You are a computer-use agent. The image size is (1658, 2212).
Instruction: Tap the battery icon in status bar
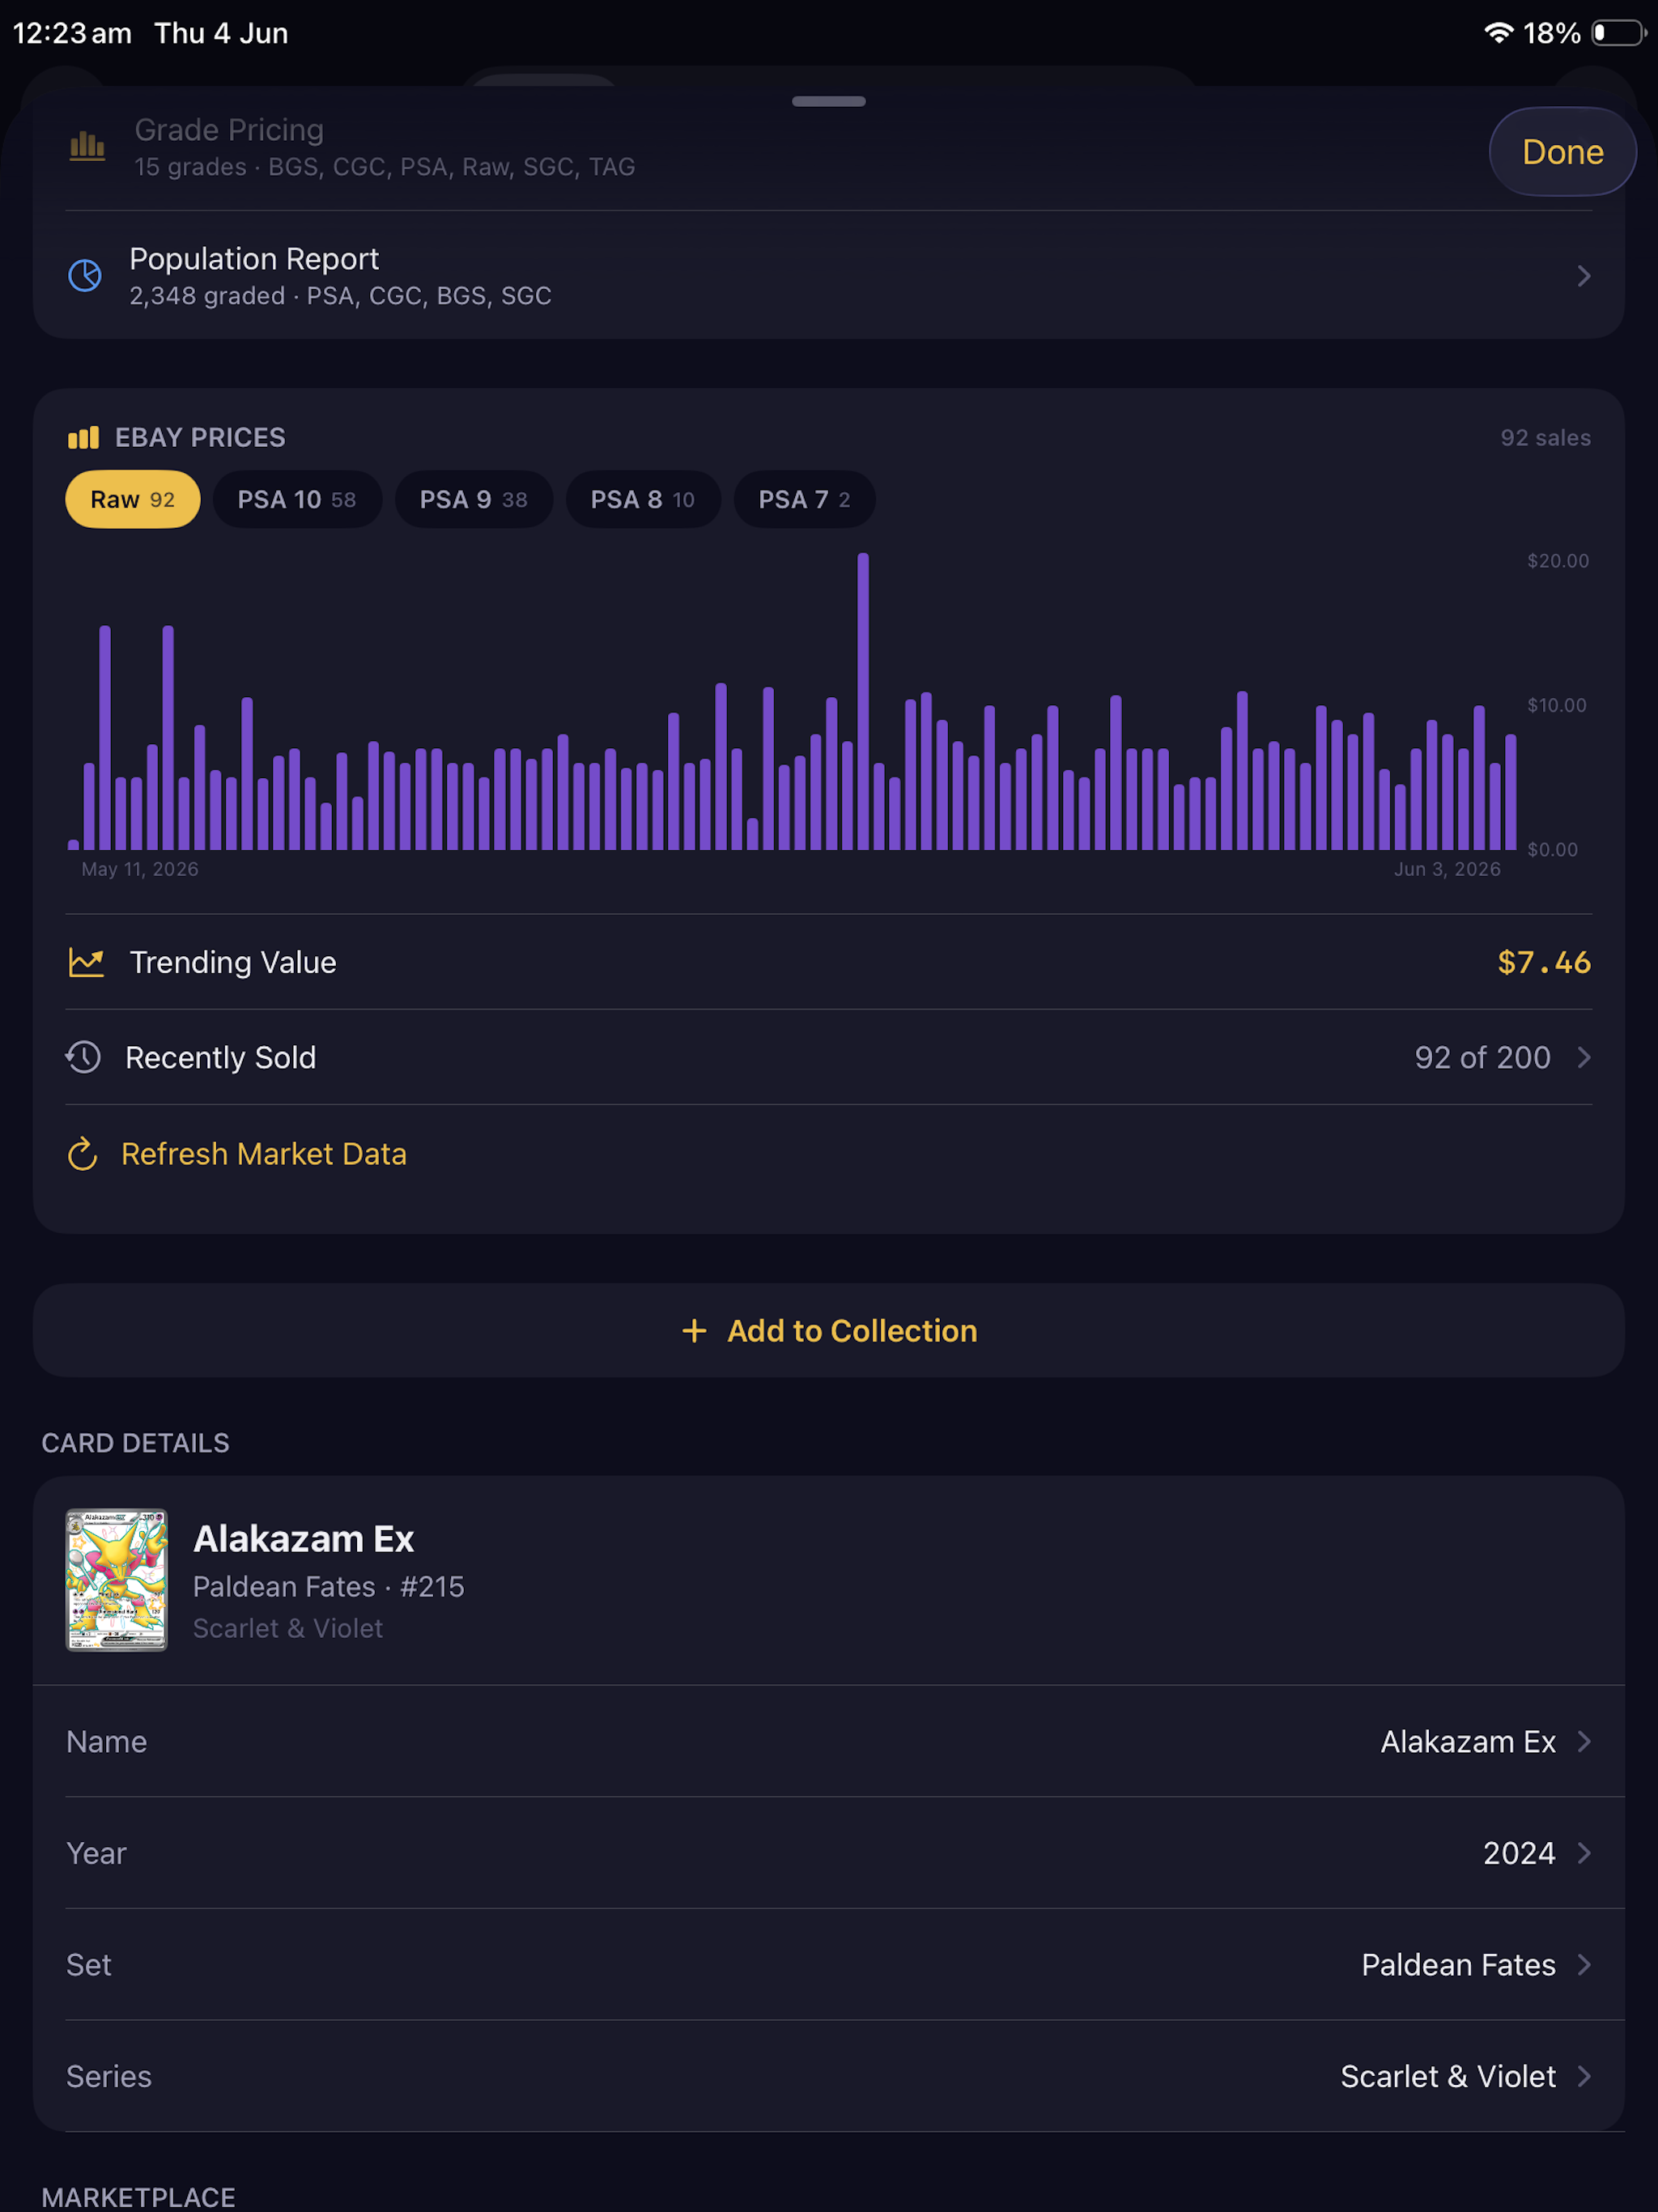coord(1619,33)
